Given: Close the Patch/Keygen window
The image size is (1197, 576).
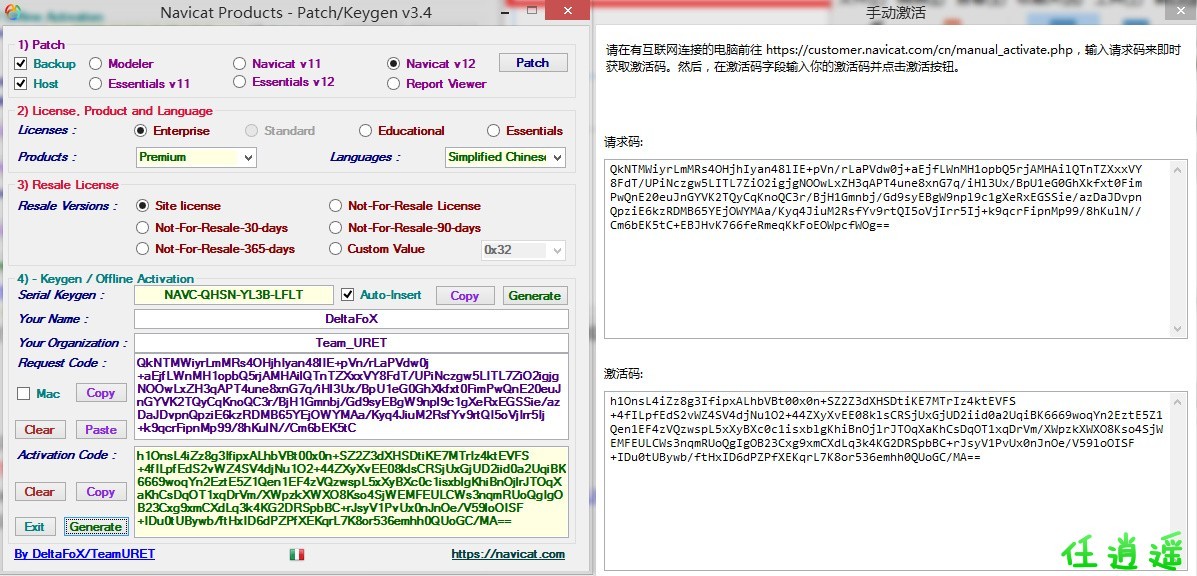Looking at the screenshot, I should point(565,11).
